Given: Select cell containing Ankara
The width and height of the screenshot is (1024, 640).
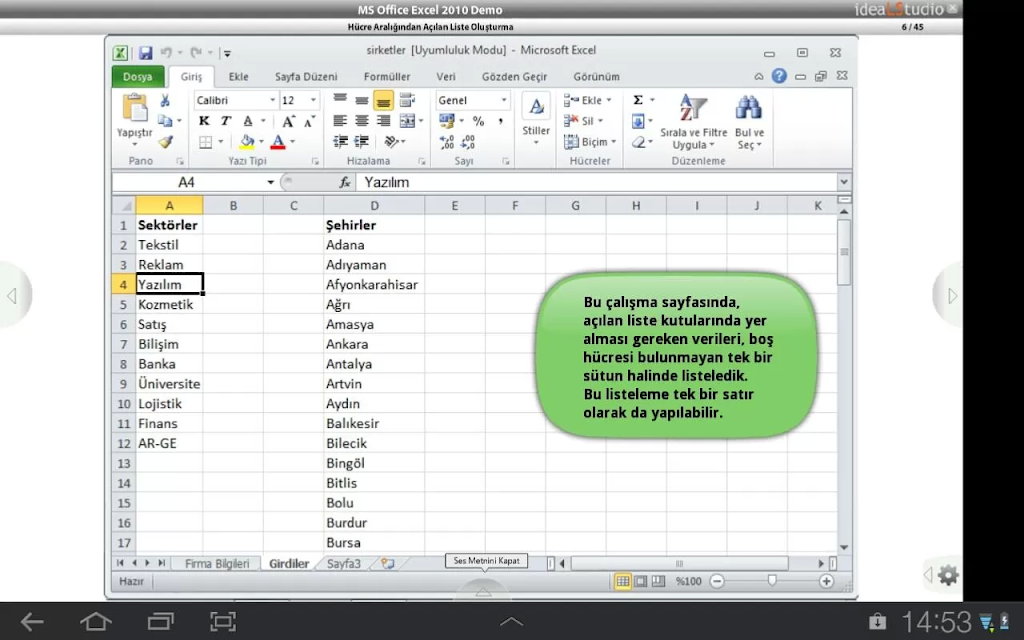Looking at the screenshot, I should (x=374, y=344).
